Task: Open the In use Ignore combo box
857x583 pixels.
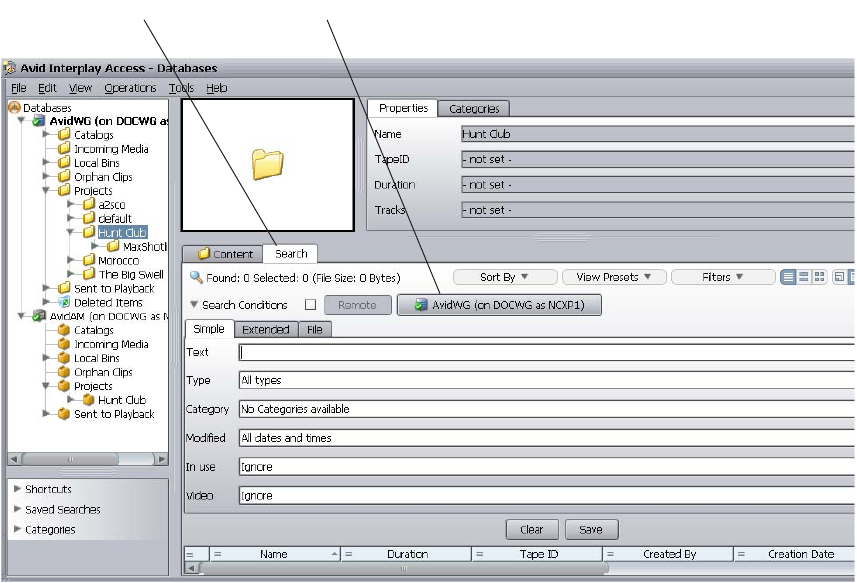Action: pyautogui.click(x=547, y=467)
